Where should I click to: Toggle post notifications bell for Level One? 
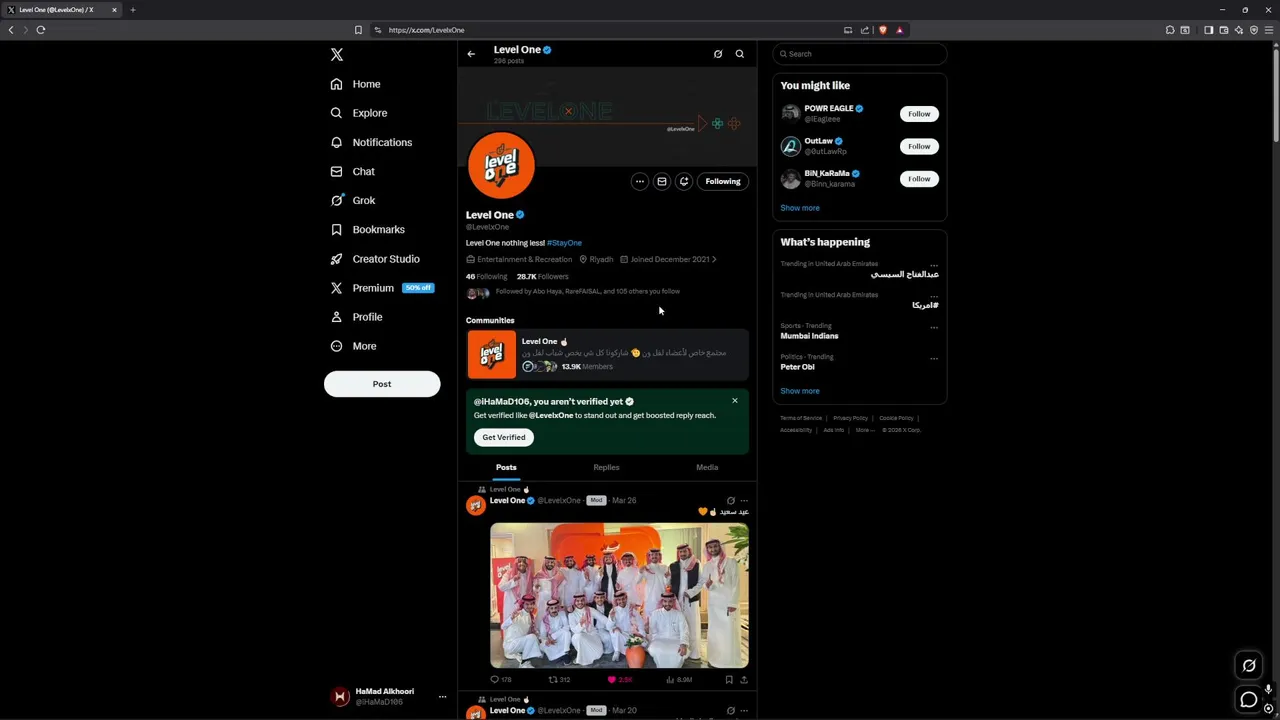[x=684, y=181]
